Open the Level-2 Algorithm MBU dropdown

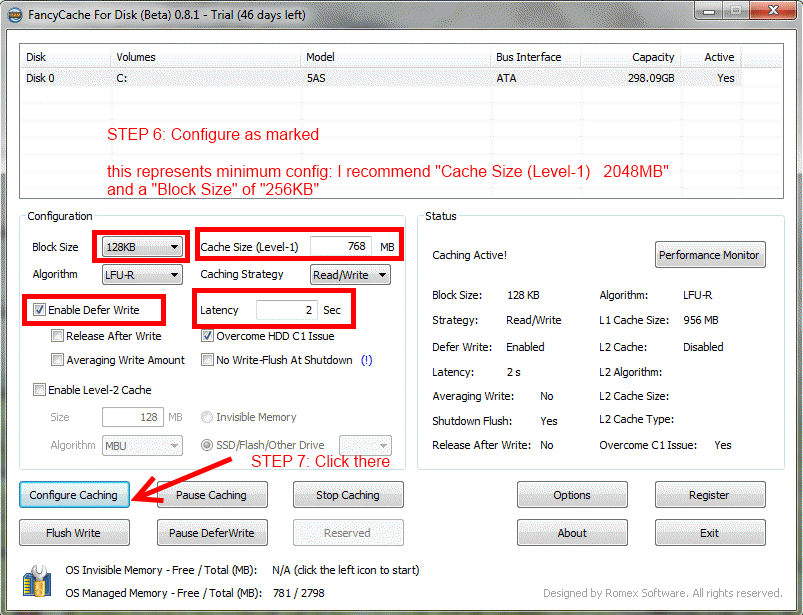pyautogui.click(x=142, y=446)
